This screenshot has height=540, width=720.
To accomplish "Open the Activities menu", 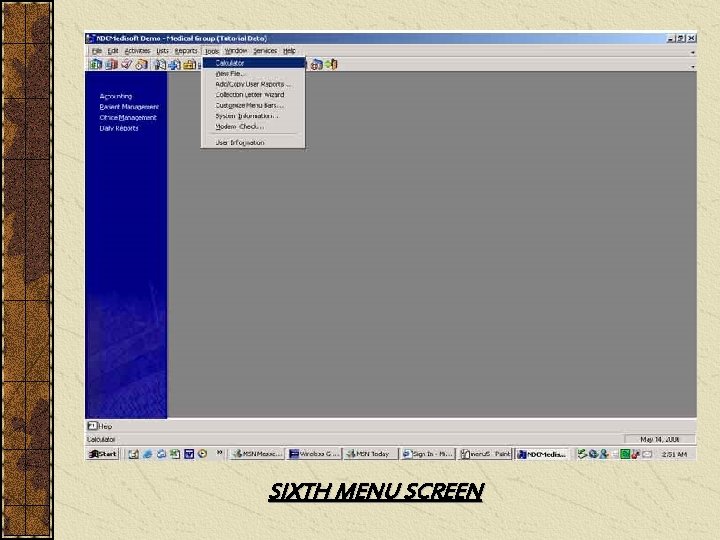I will coord(137,51).
